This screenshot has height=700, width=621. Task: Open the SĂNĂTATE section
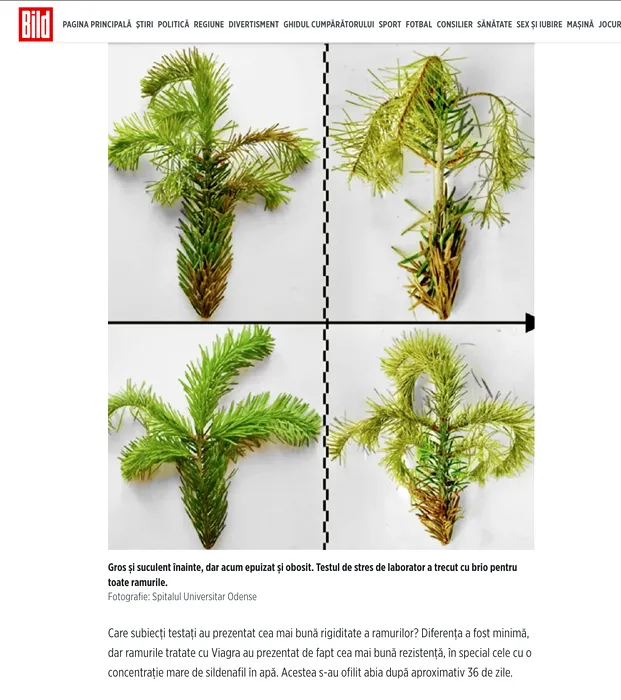point(495,25)
